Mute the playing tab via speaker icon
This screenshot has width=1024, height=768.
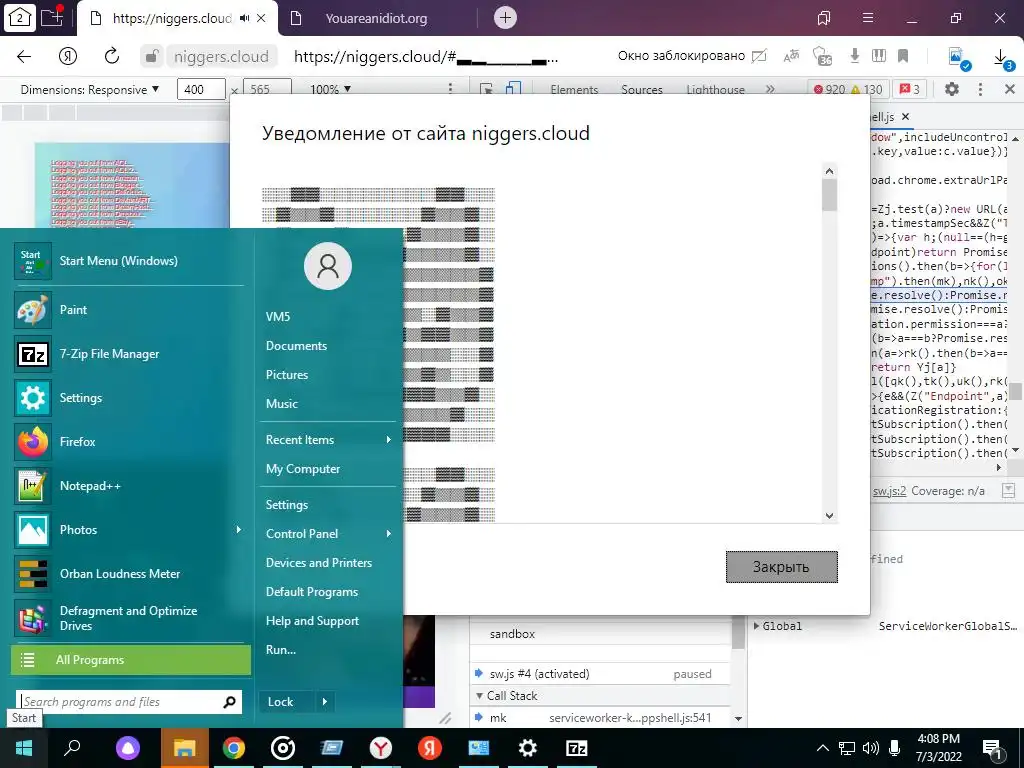click(x=244, y=18)
